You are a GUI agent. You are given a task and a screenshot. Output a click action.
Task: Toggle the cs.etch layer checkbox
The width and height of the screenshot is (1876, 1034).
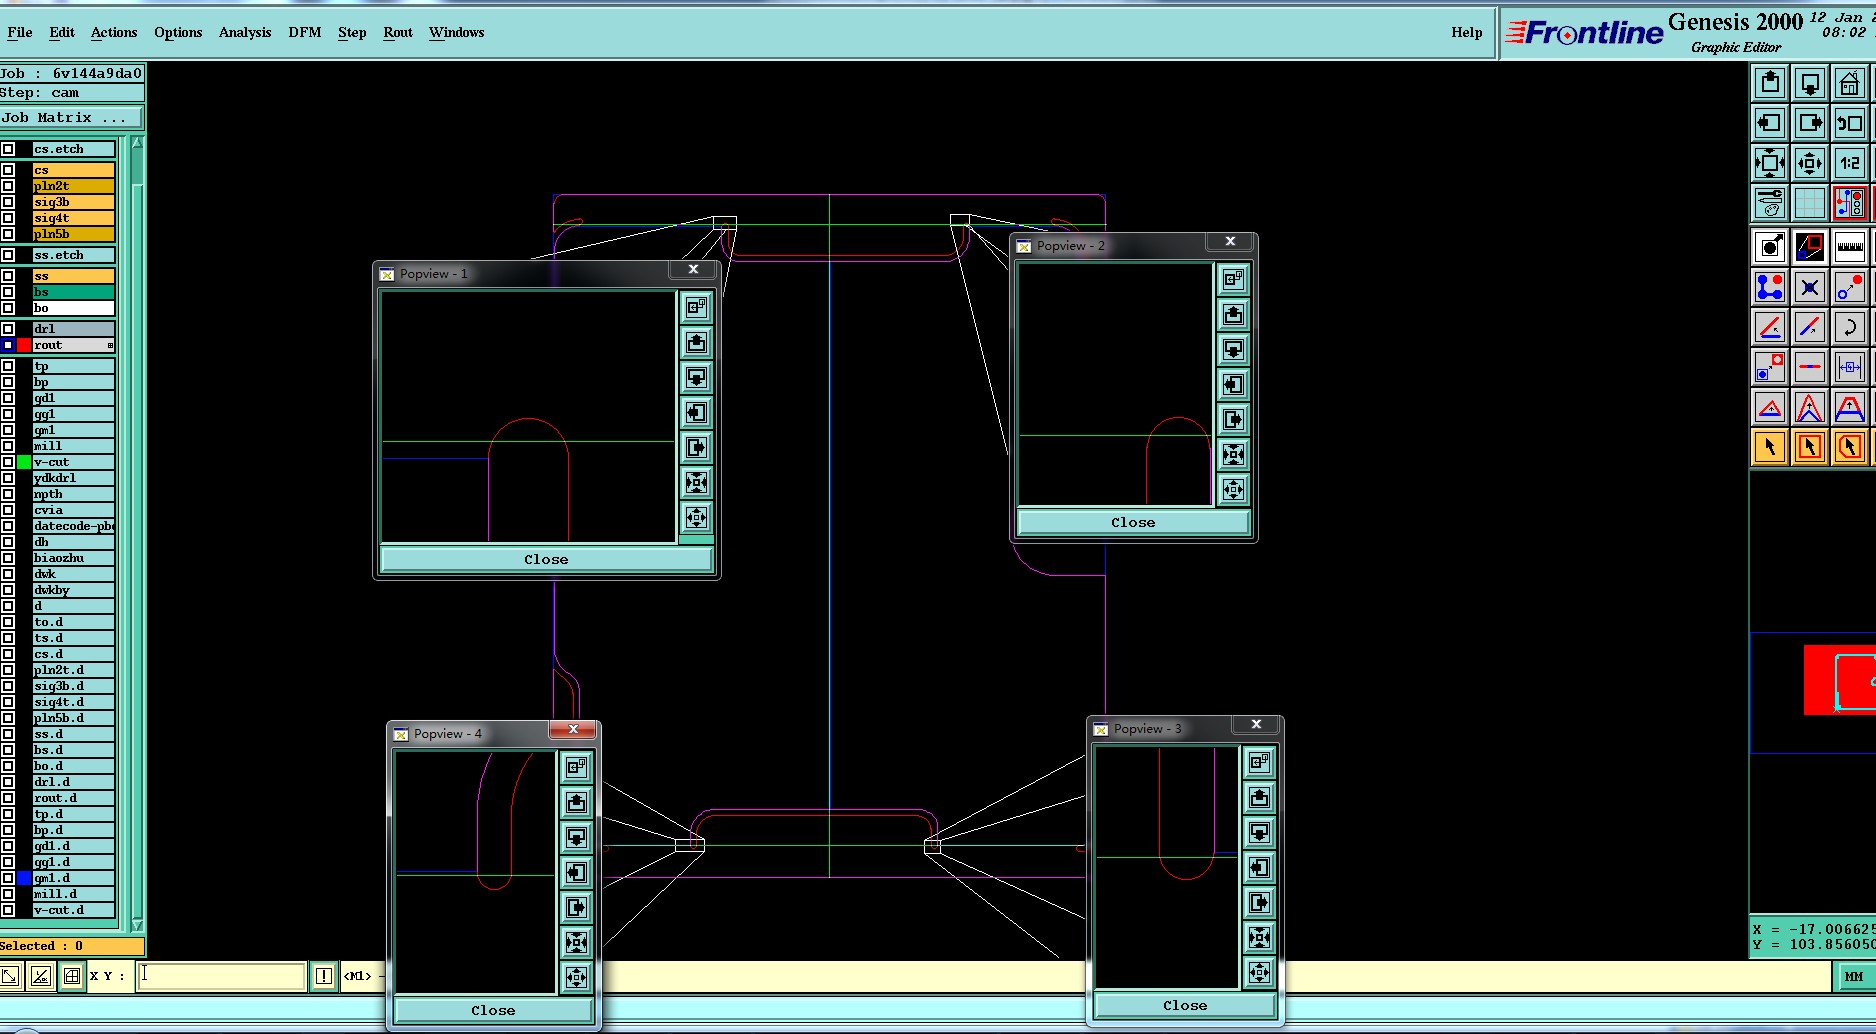click(8, 149)
